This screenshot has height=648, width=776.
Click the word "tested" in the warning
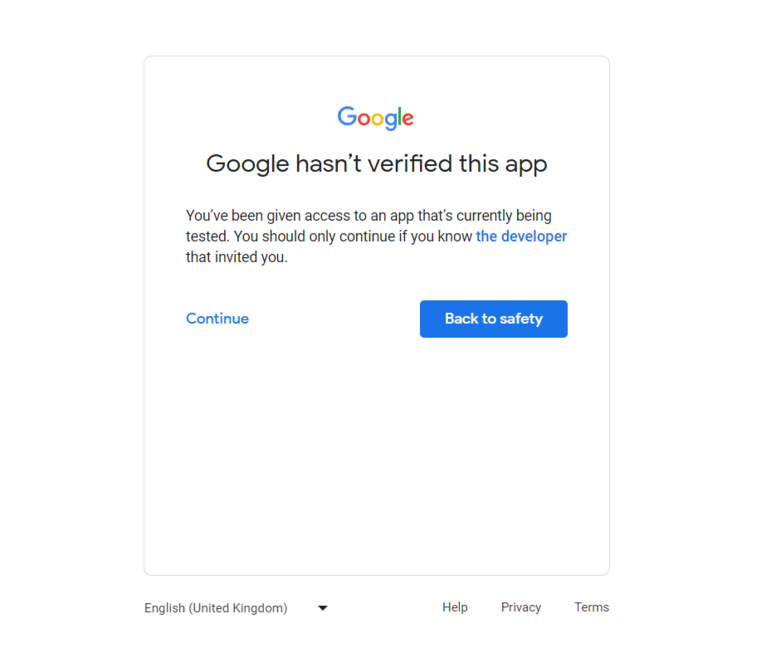coord(207,237)
